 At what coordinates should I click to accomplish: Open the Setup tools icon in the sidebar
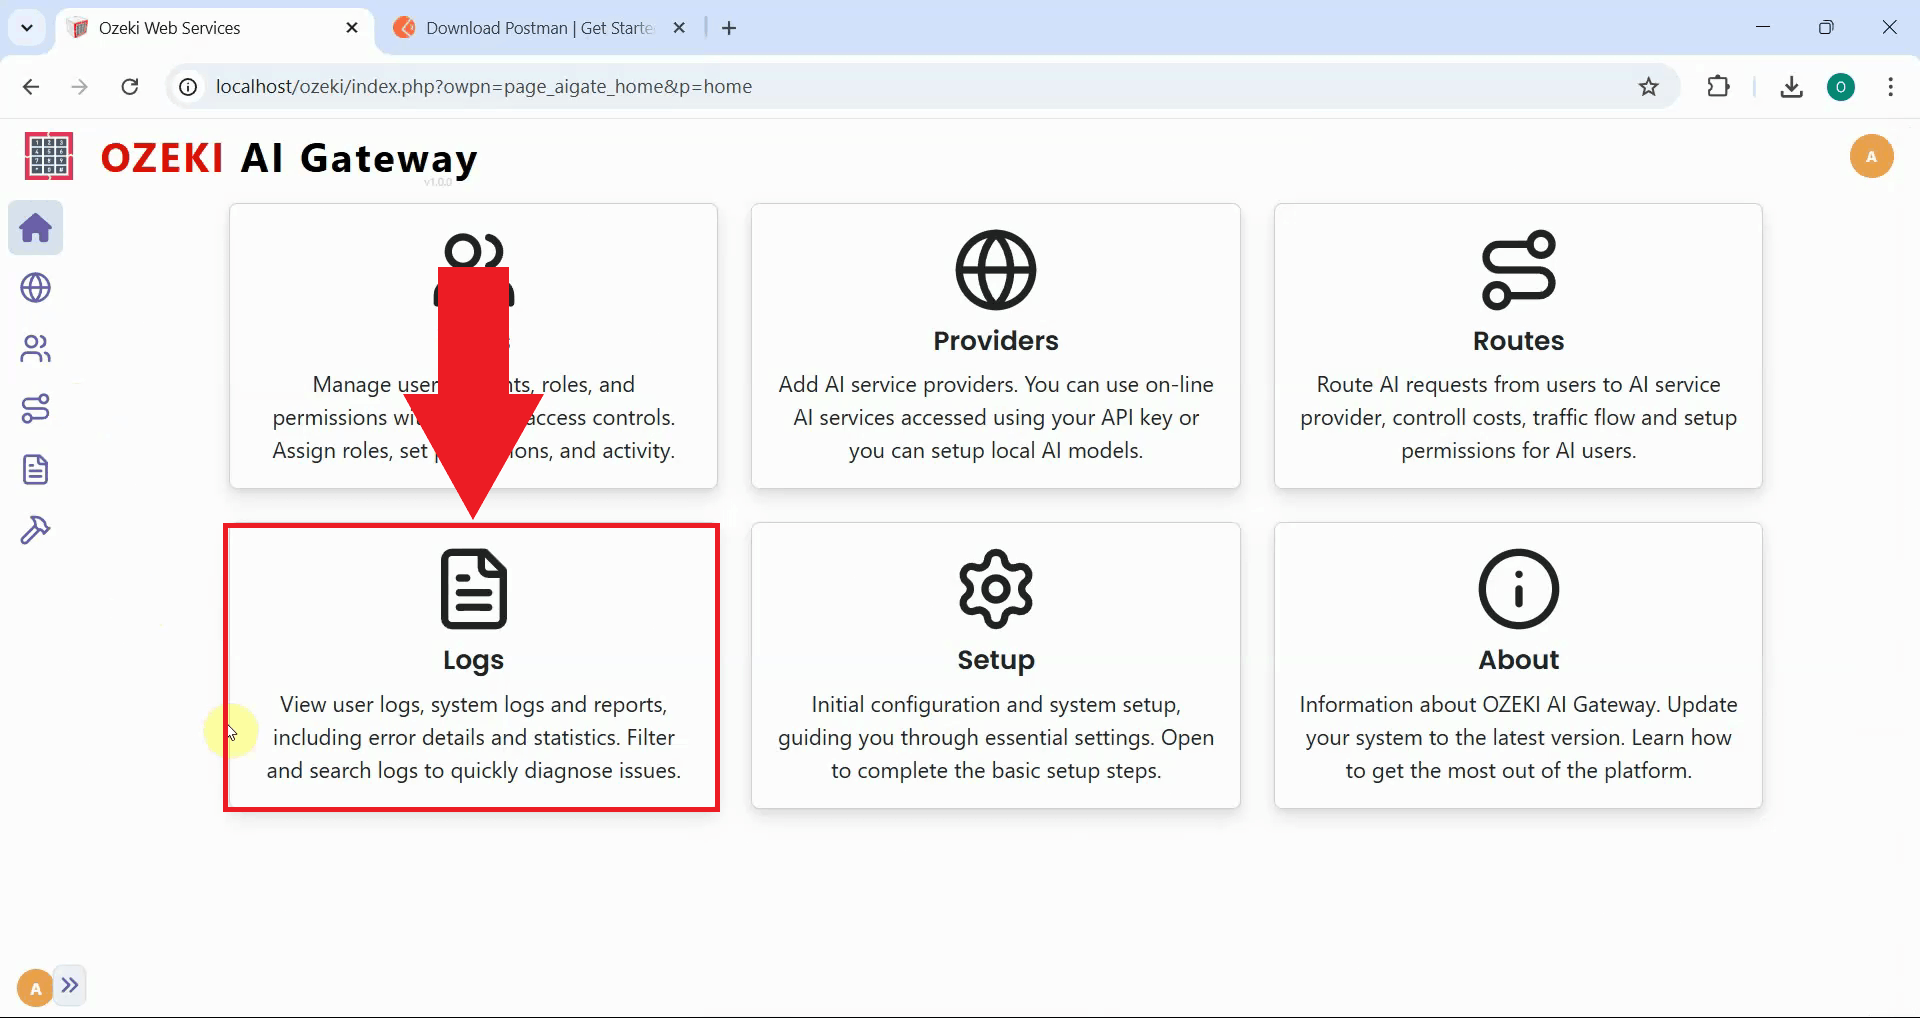click(35, 529)
